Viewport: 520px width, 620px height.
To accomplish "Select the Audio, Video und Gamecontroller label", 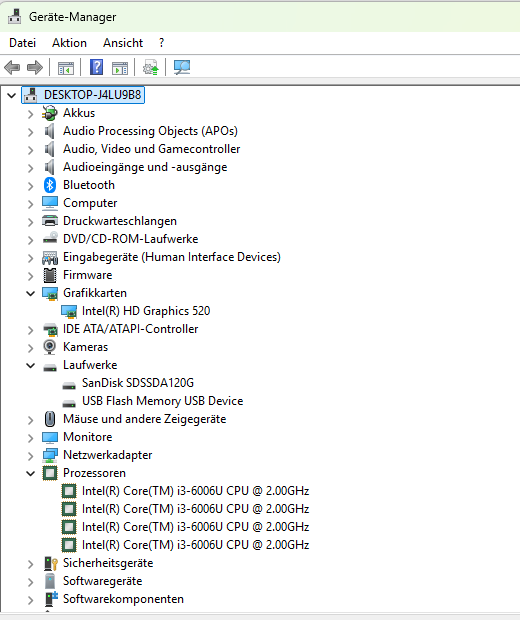I will 151,149.
